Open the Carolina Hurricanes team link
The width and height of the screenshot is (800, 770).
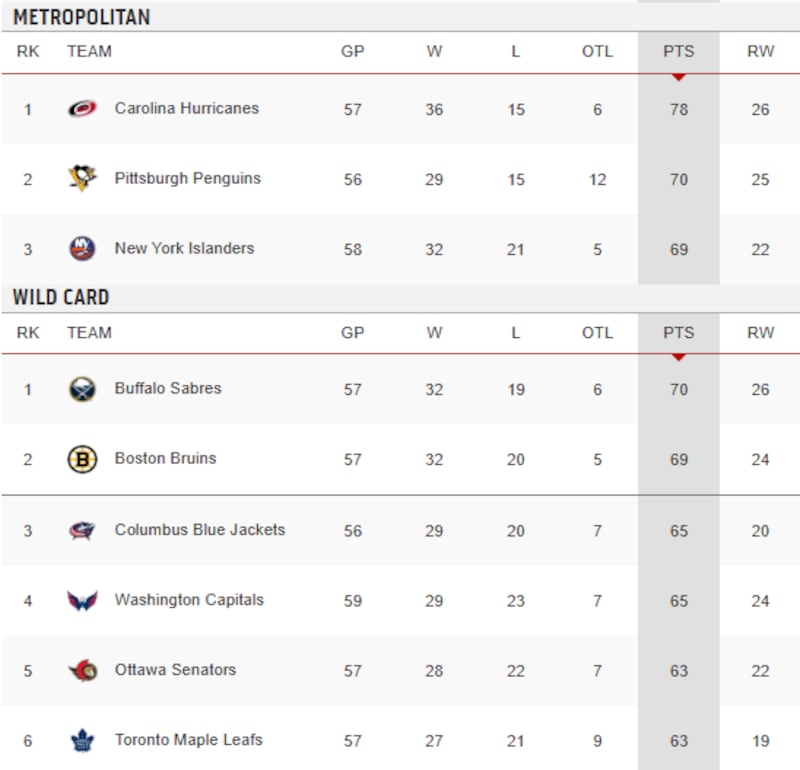point(186,108)
